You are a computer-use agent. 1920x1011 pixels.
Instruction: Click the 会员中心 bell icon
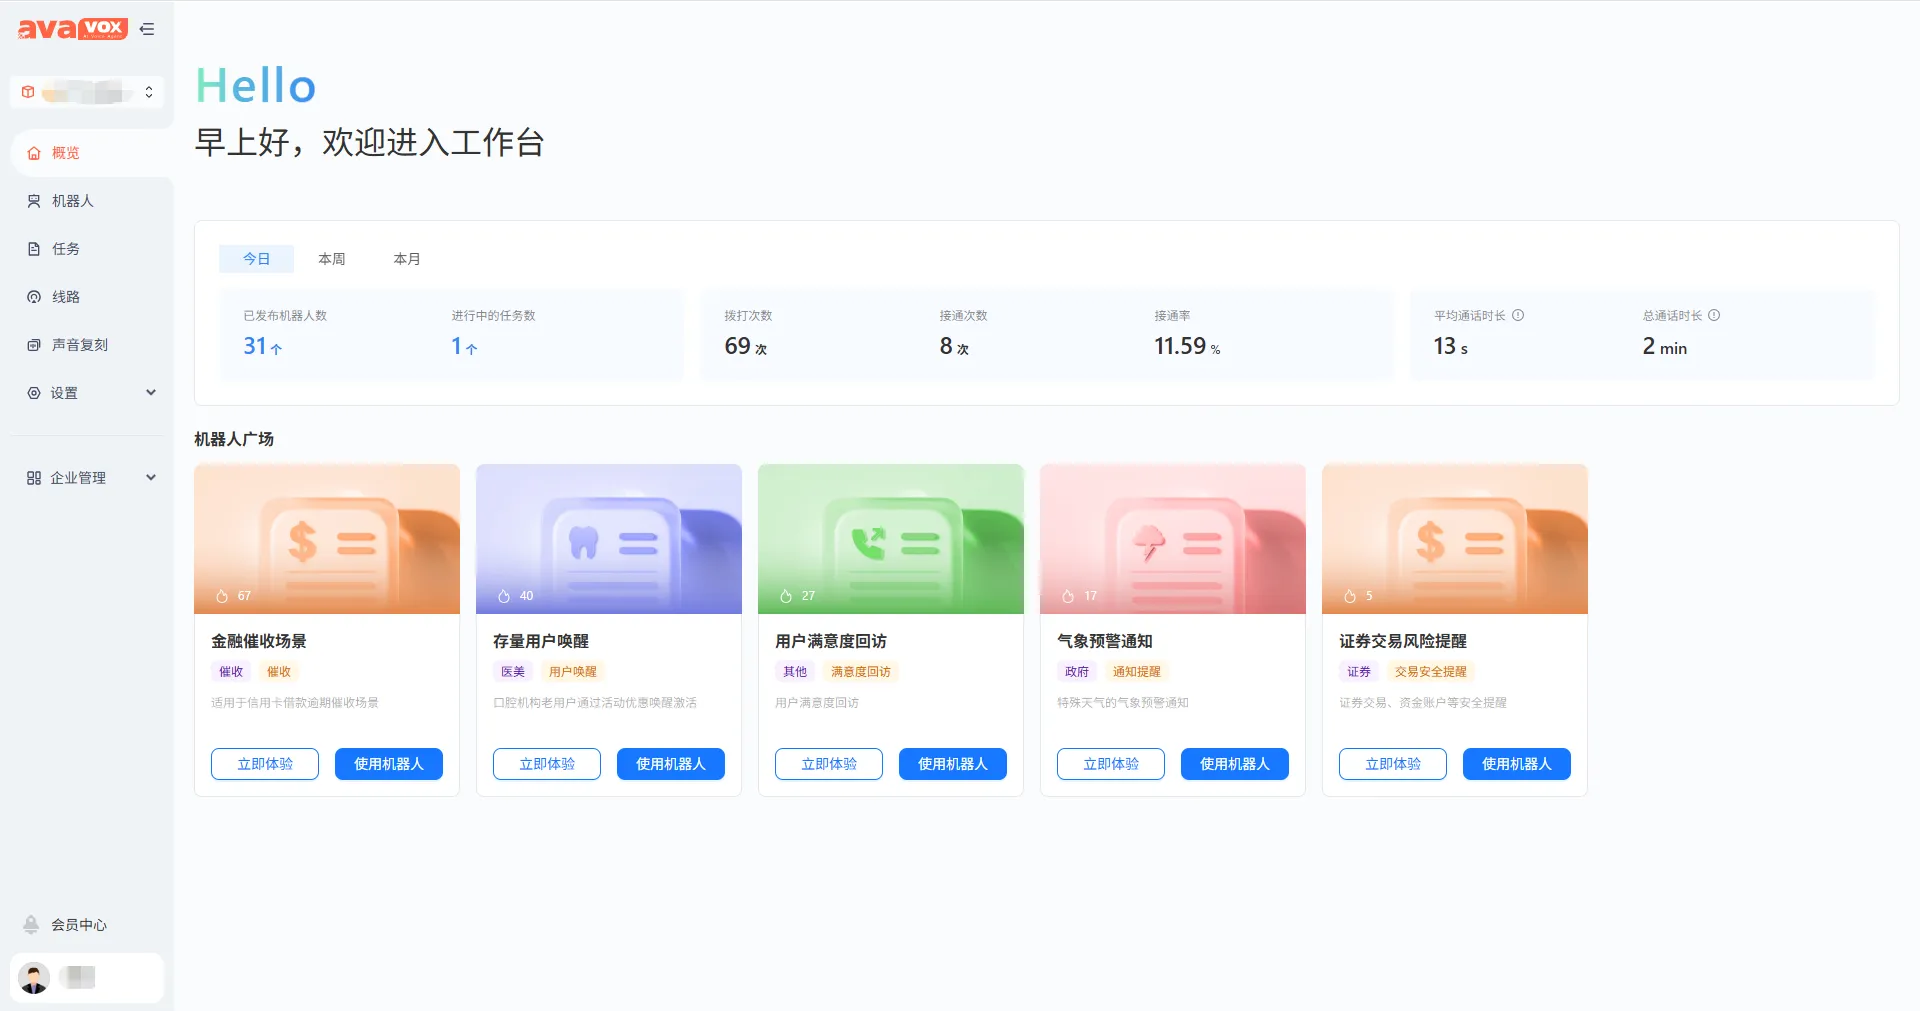[x=32, y=925]
